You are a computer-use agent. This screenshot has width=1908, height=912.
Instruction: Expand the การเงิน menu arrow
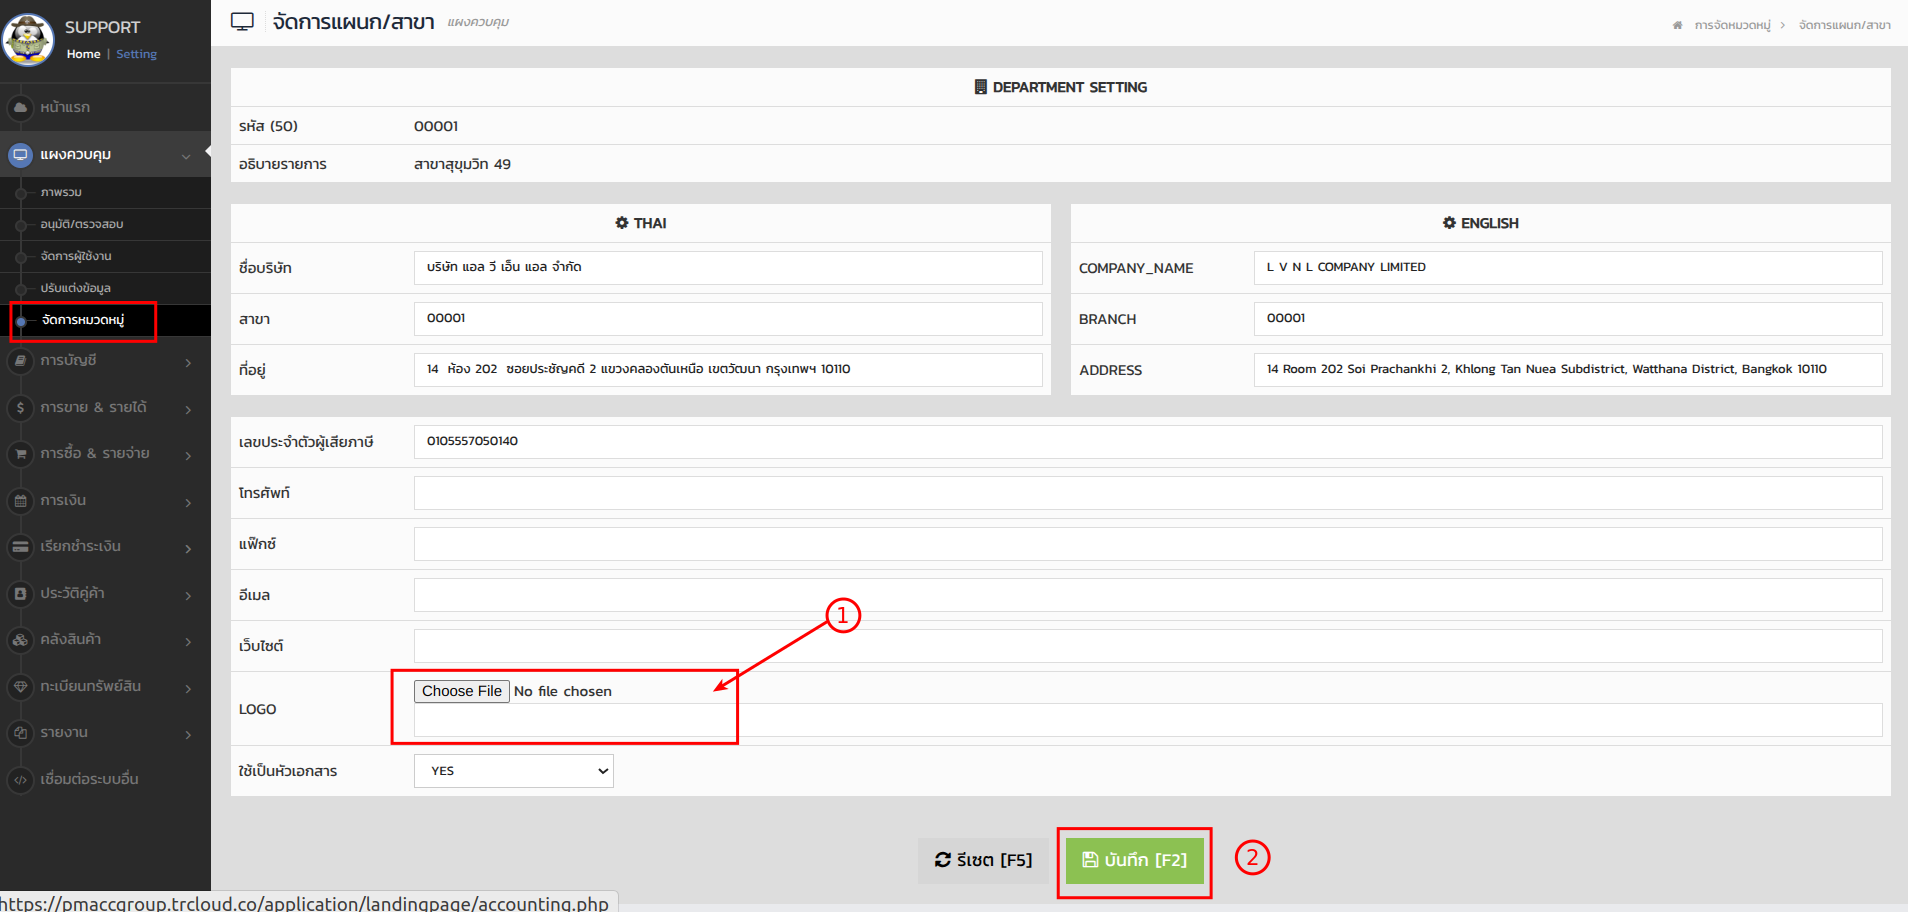tap(188, 502)
